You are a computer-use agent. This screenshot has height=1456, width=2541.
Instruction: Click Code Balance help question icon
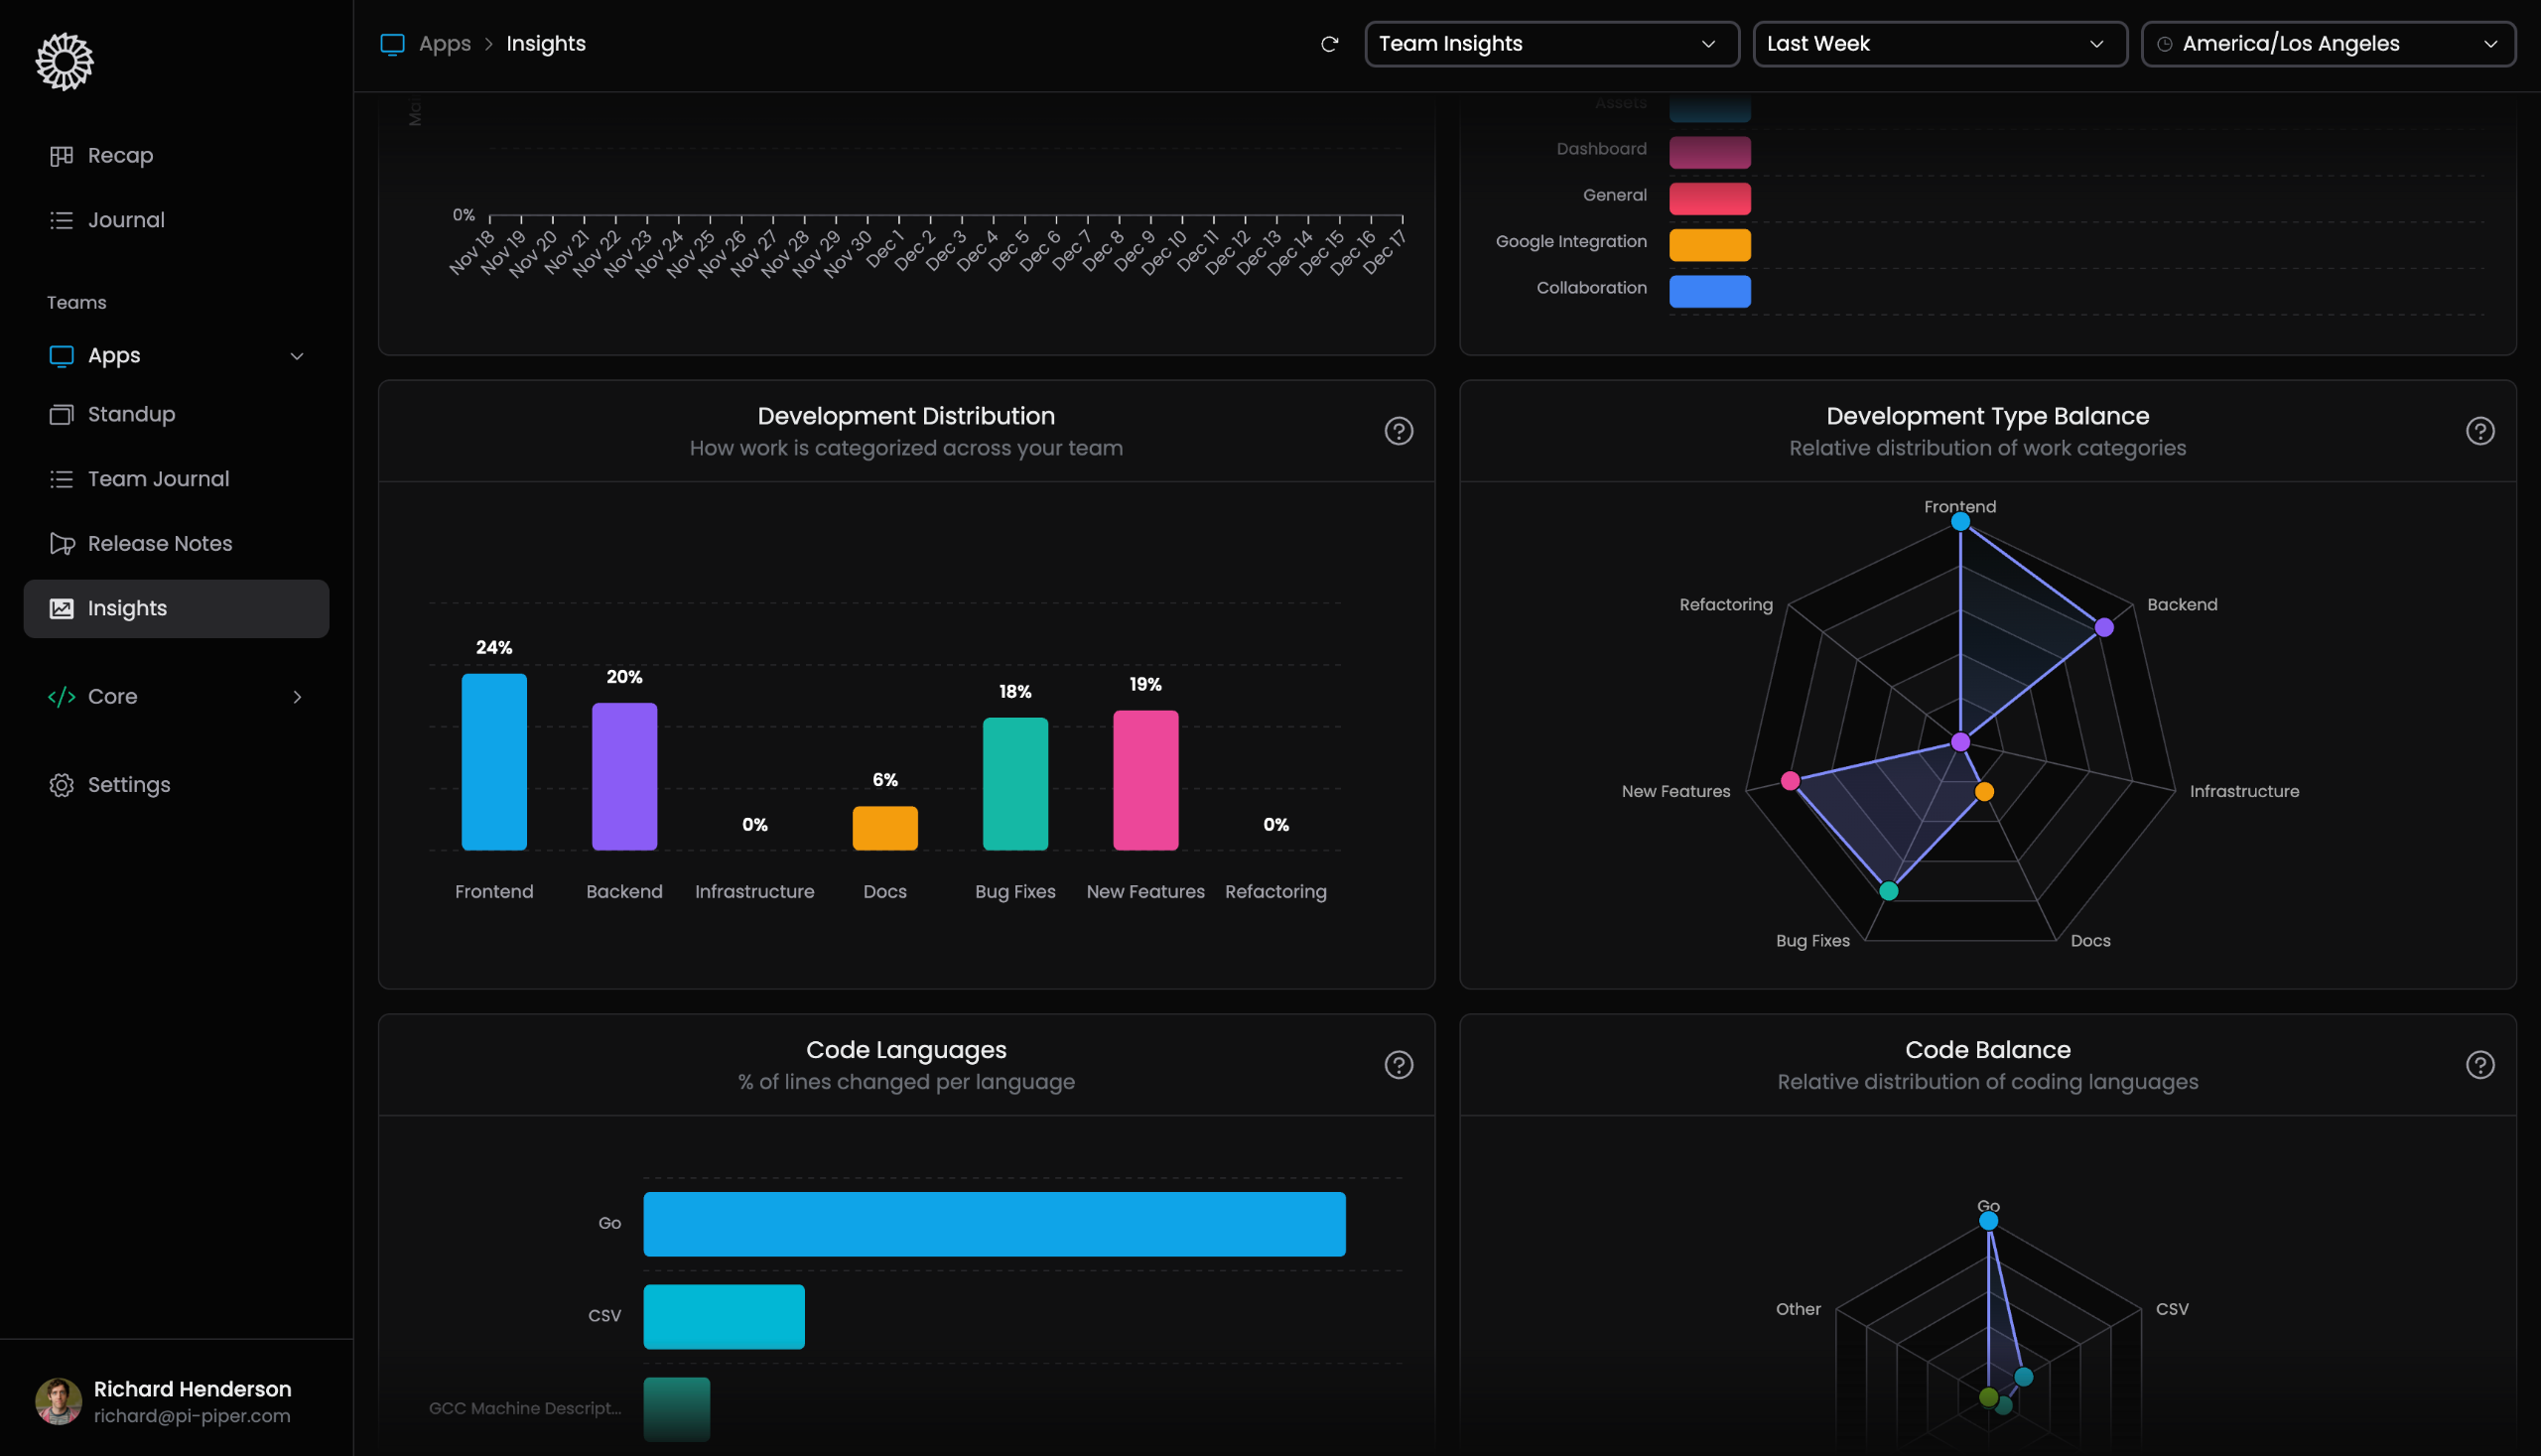(x=2479, y=1065)
